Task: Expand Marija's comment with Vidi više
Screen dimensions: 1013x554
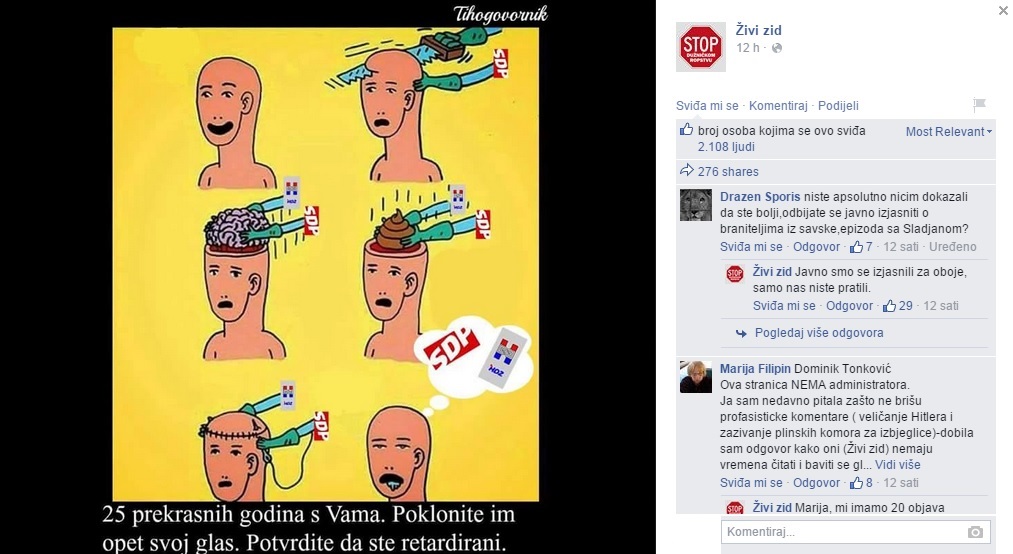Action: 897,465
